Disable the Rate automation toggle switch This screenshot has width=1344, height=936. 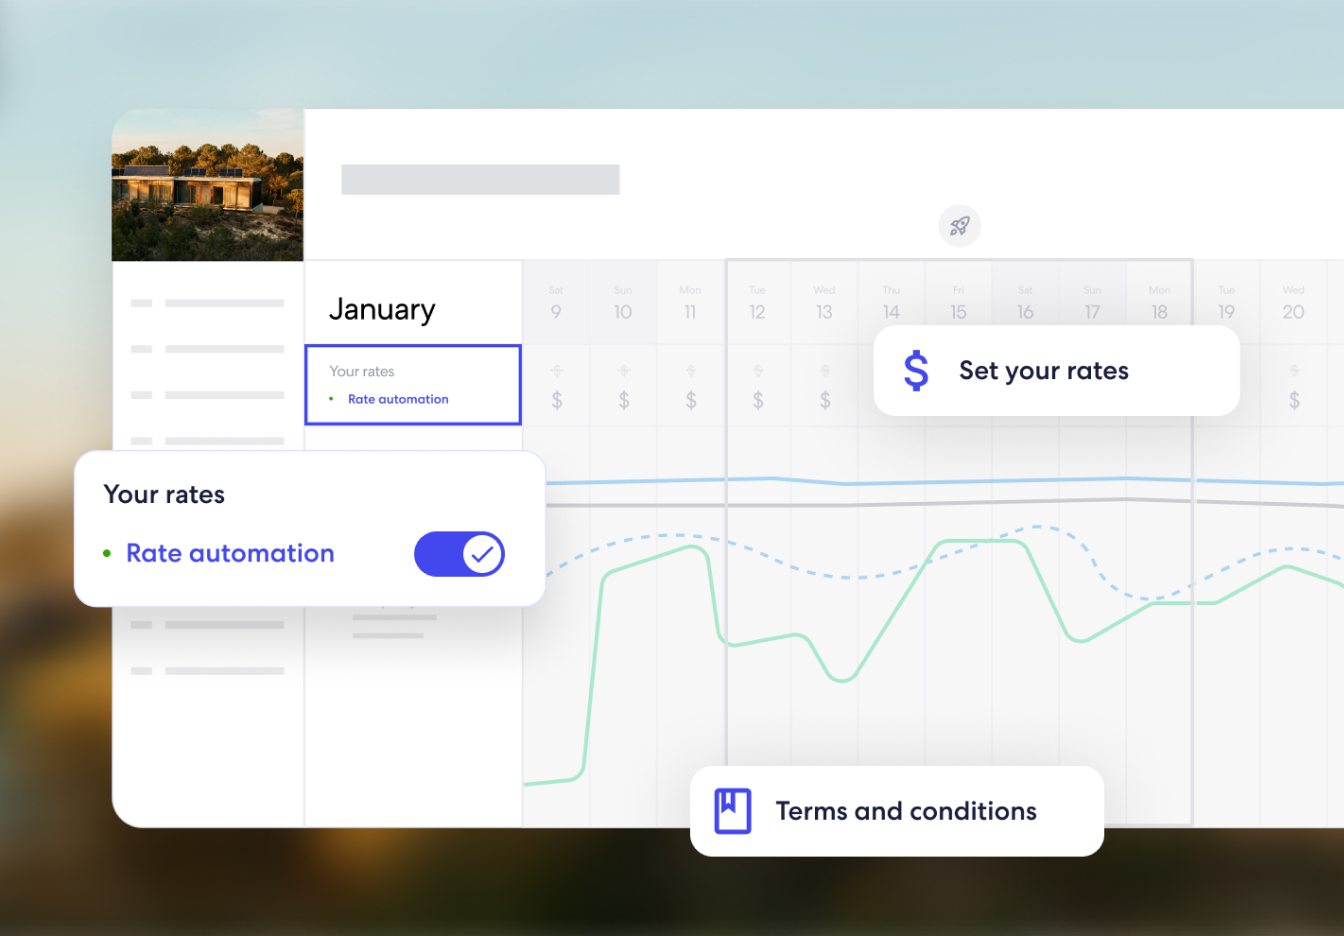pyautogui.click(x=459, y=553)
